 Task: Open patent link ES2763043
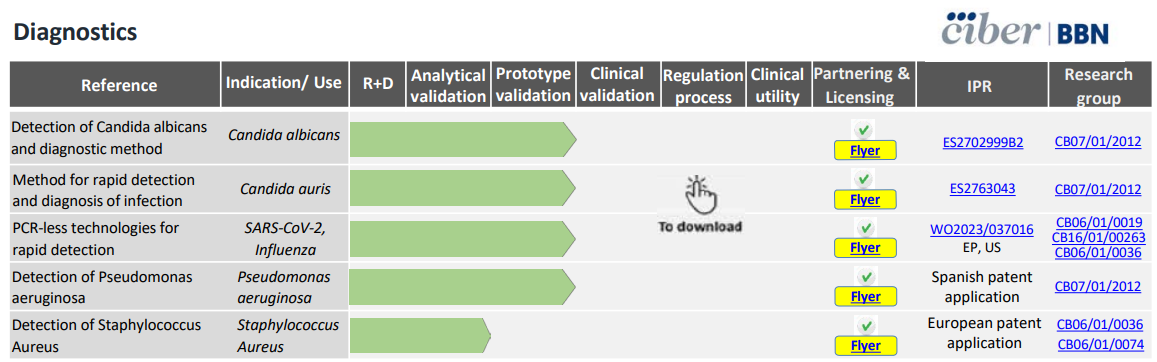983,189
